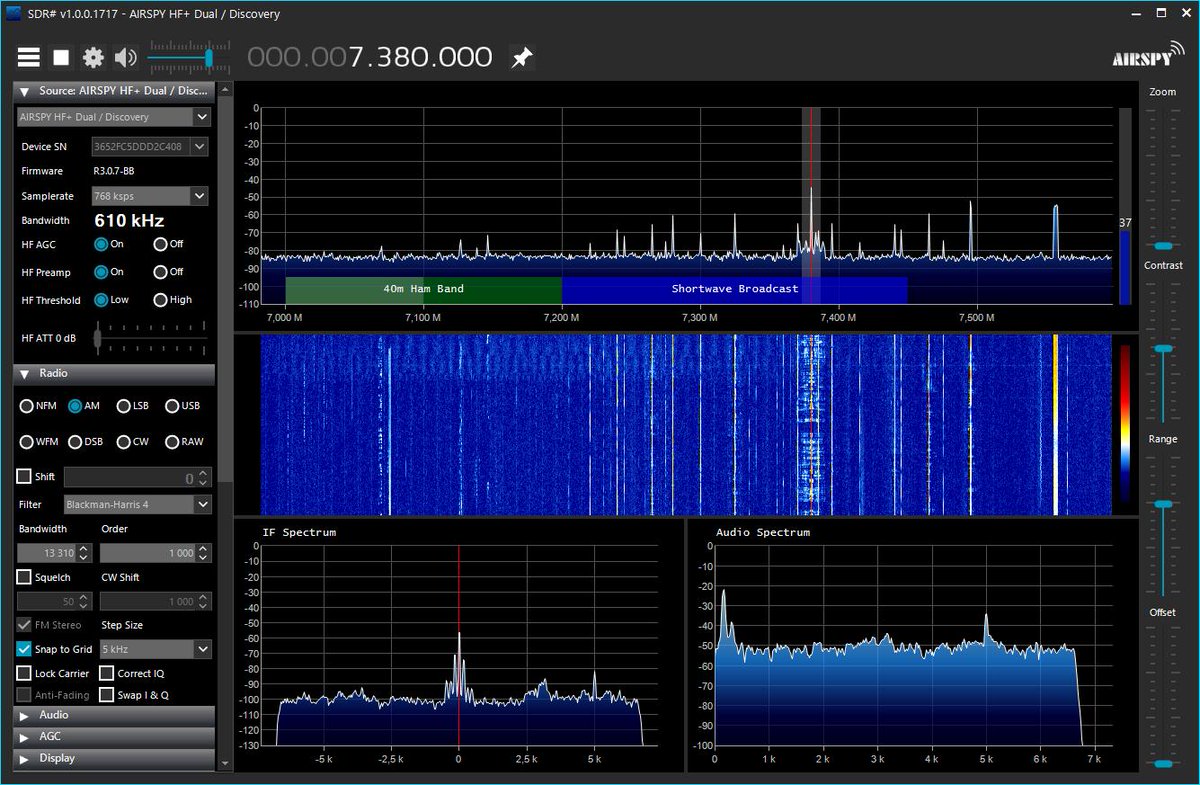Screen dimensions: 1200x785
Task: Expand the Audio panel
Action: [114, 715]
